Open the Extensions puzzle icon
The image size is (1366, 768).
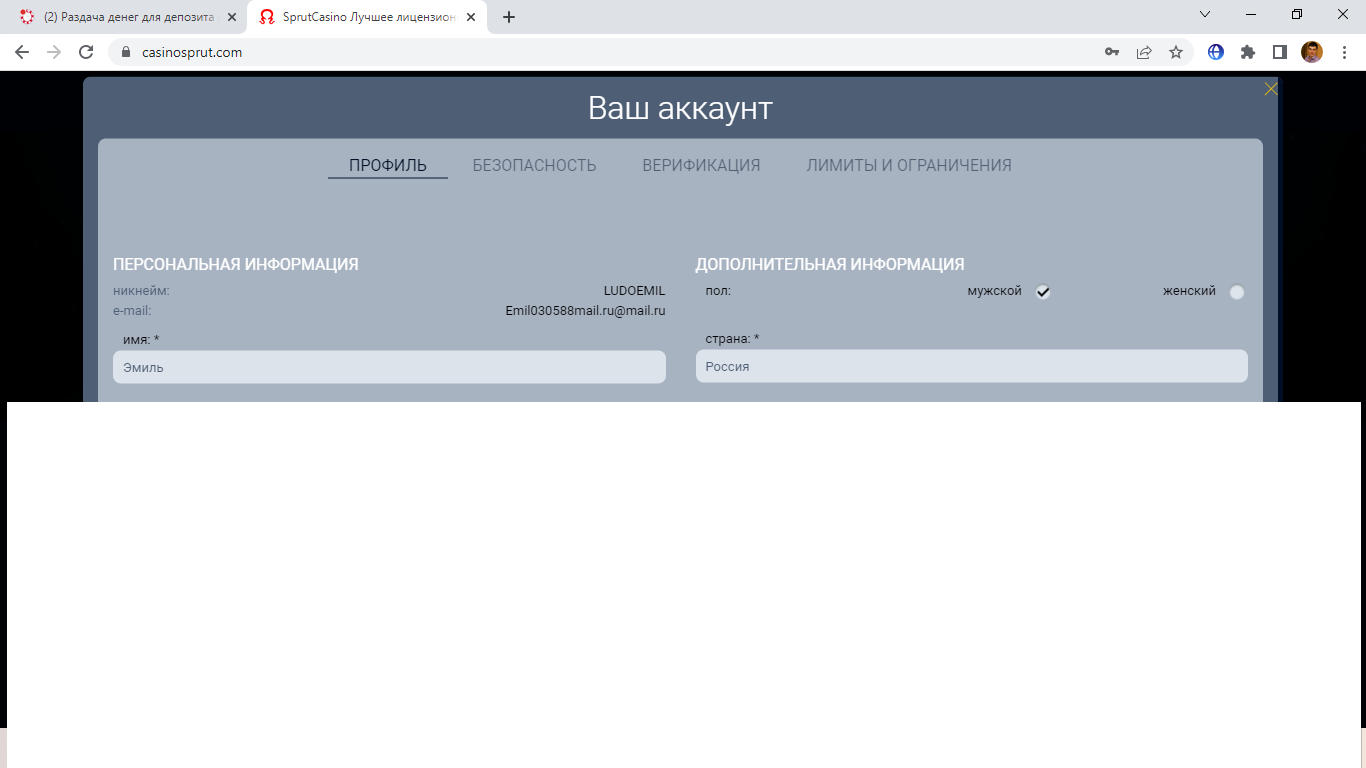(1248, 52)
